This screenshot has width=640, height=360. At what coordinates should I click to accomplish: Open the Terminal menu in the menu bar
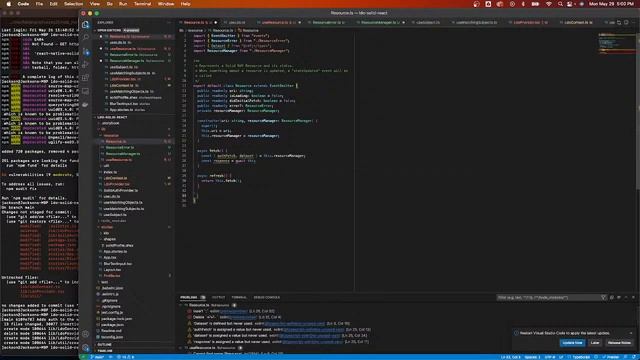pyautogui.click(x=142, y=4)
